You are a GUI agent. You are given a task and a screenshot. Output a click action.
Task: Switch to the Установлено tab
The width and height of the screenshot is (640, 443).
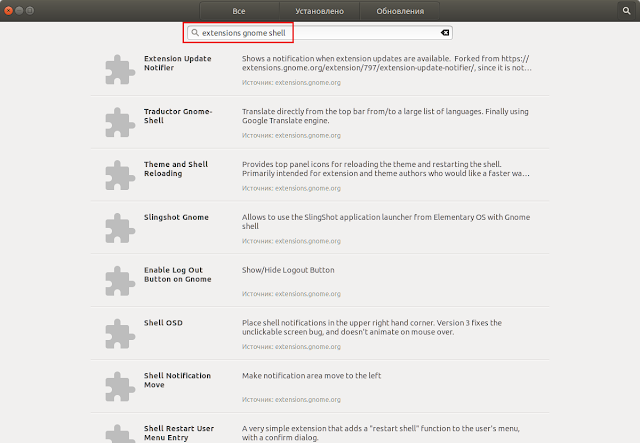[x=319, y=11]
